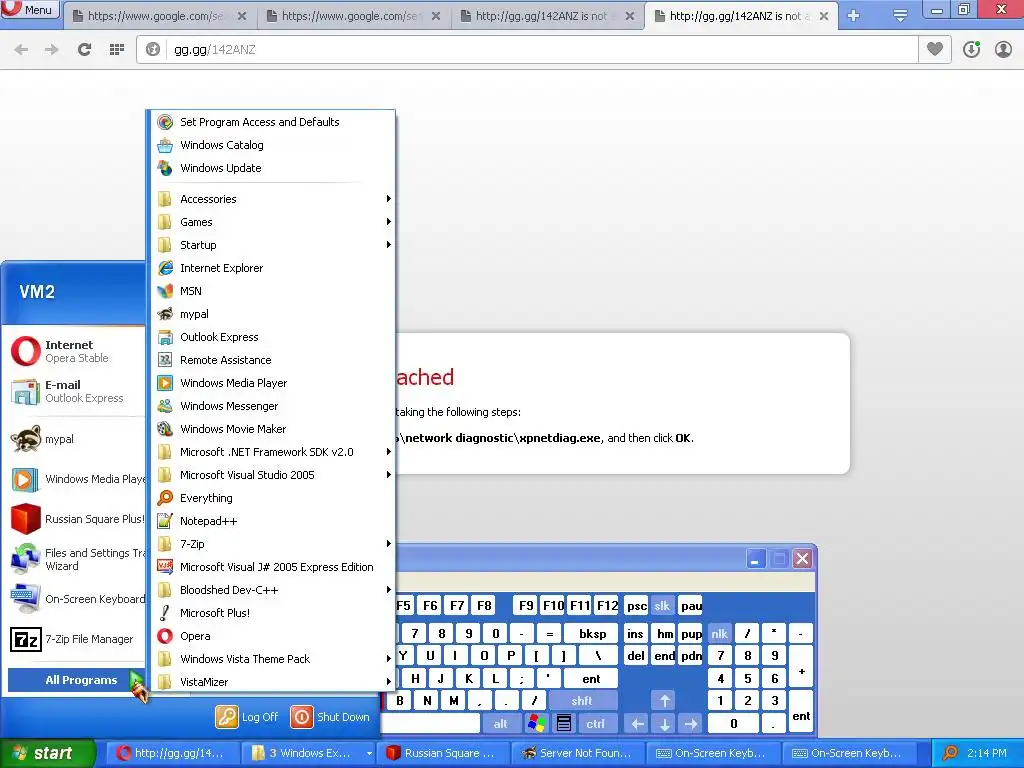
Task: Open Opera speed dial grid
Action: (x=117, y=49)
